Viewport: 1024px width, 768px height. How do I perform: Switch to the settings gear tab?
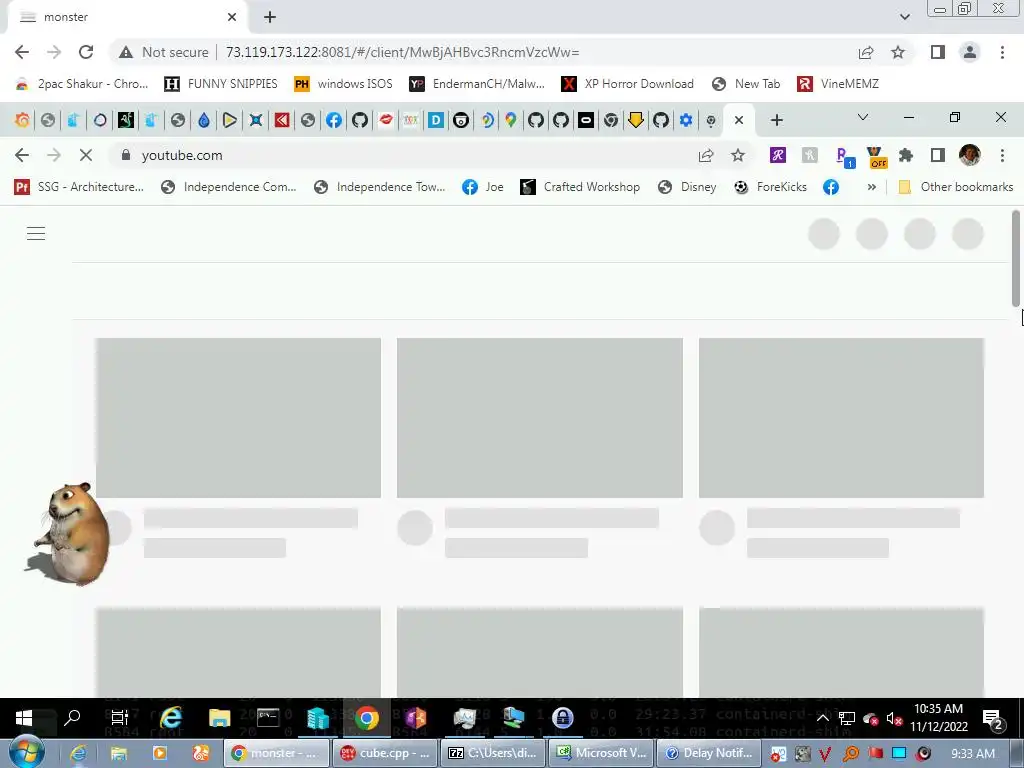(686, 120)
